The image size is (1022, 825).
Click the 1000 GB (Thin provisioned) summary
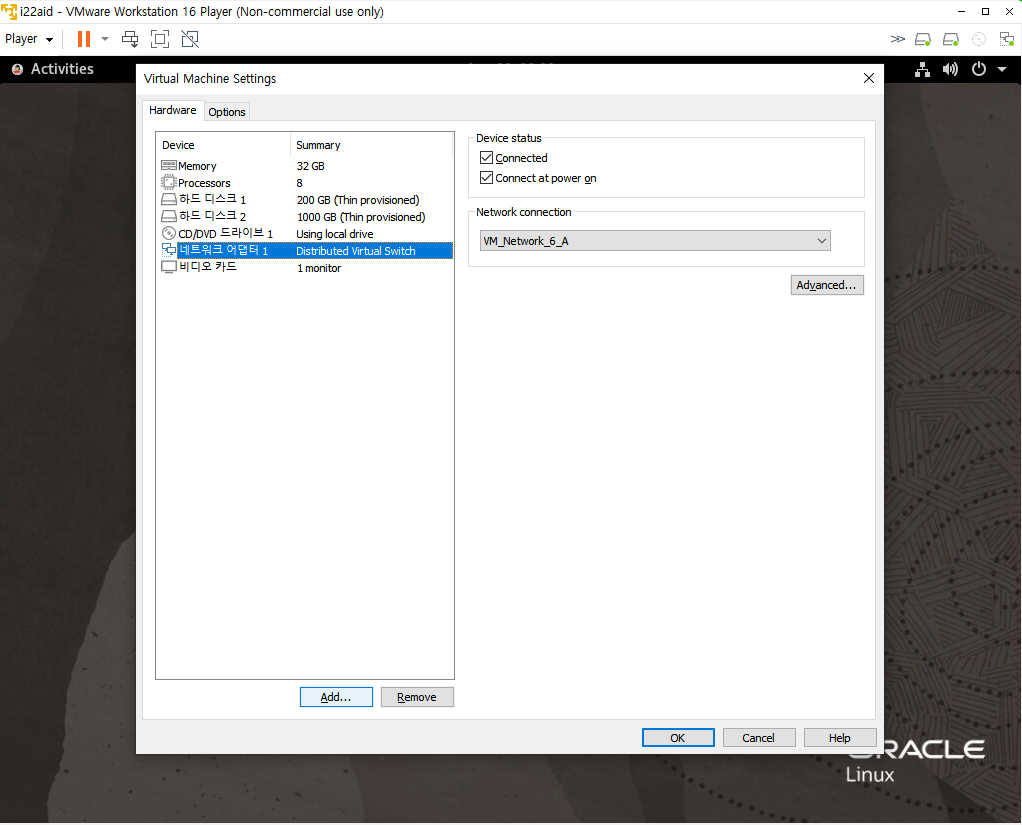361,217
